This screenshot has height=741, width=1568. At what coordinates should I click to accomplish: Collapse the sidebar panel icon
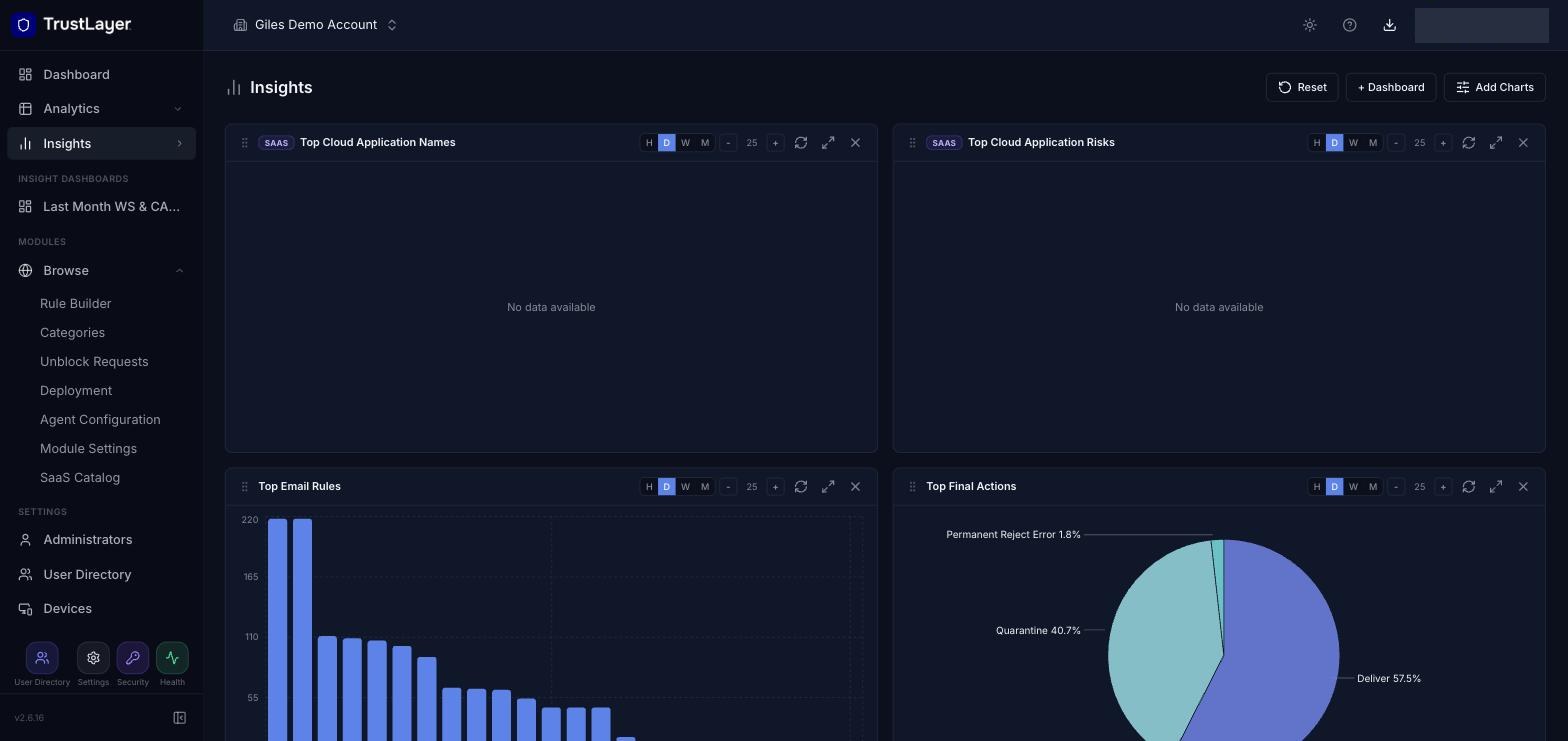pyautogui.click(x=180, y=718)
